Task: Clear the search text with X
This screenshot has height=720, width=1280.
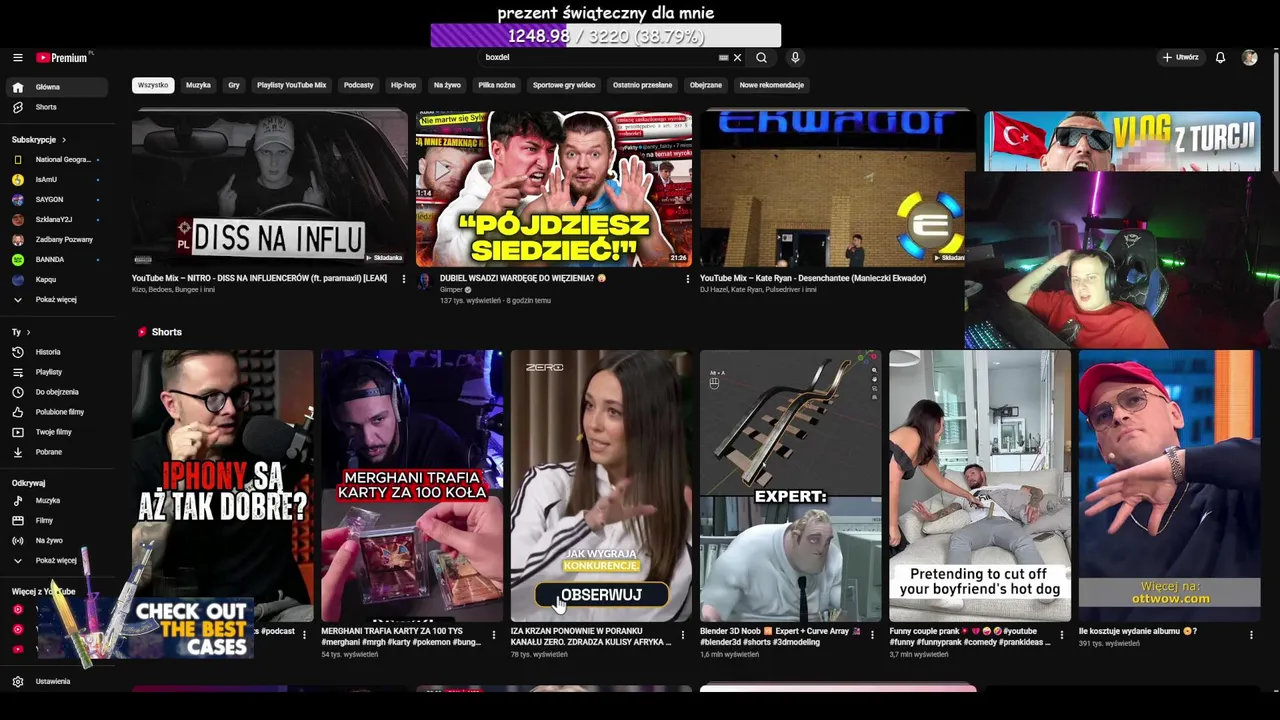Action: click(738, 58)
